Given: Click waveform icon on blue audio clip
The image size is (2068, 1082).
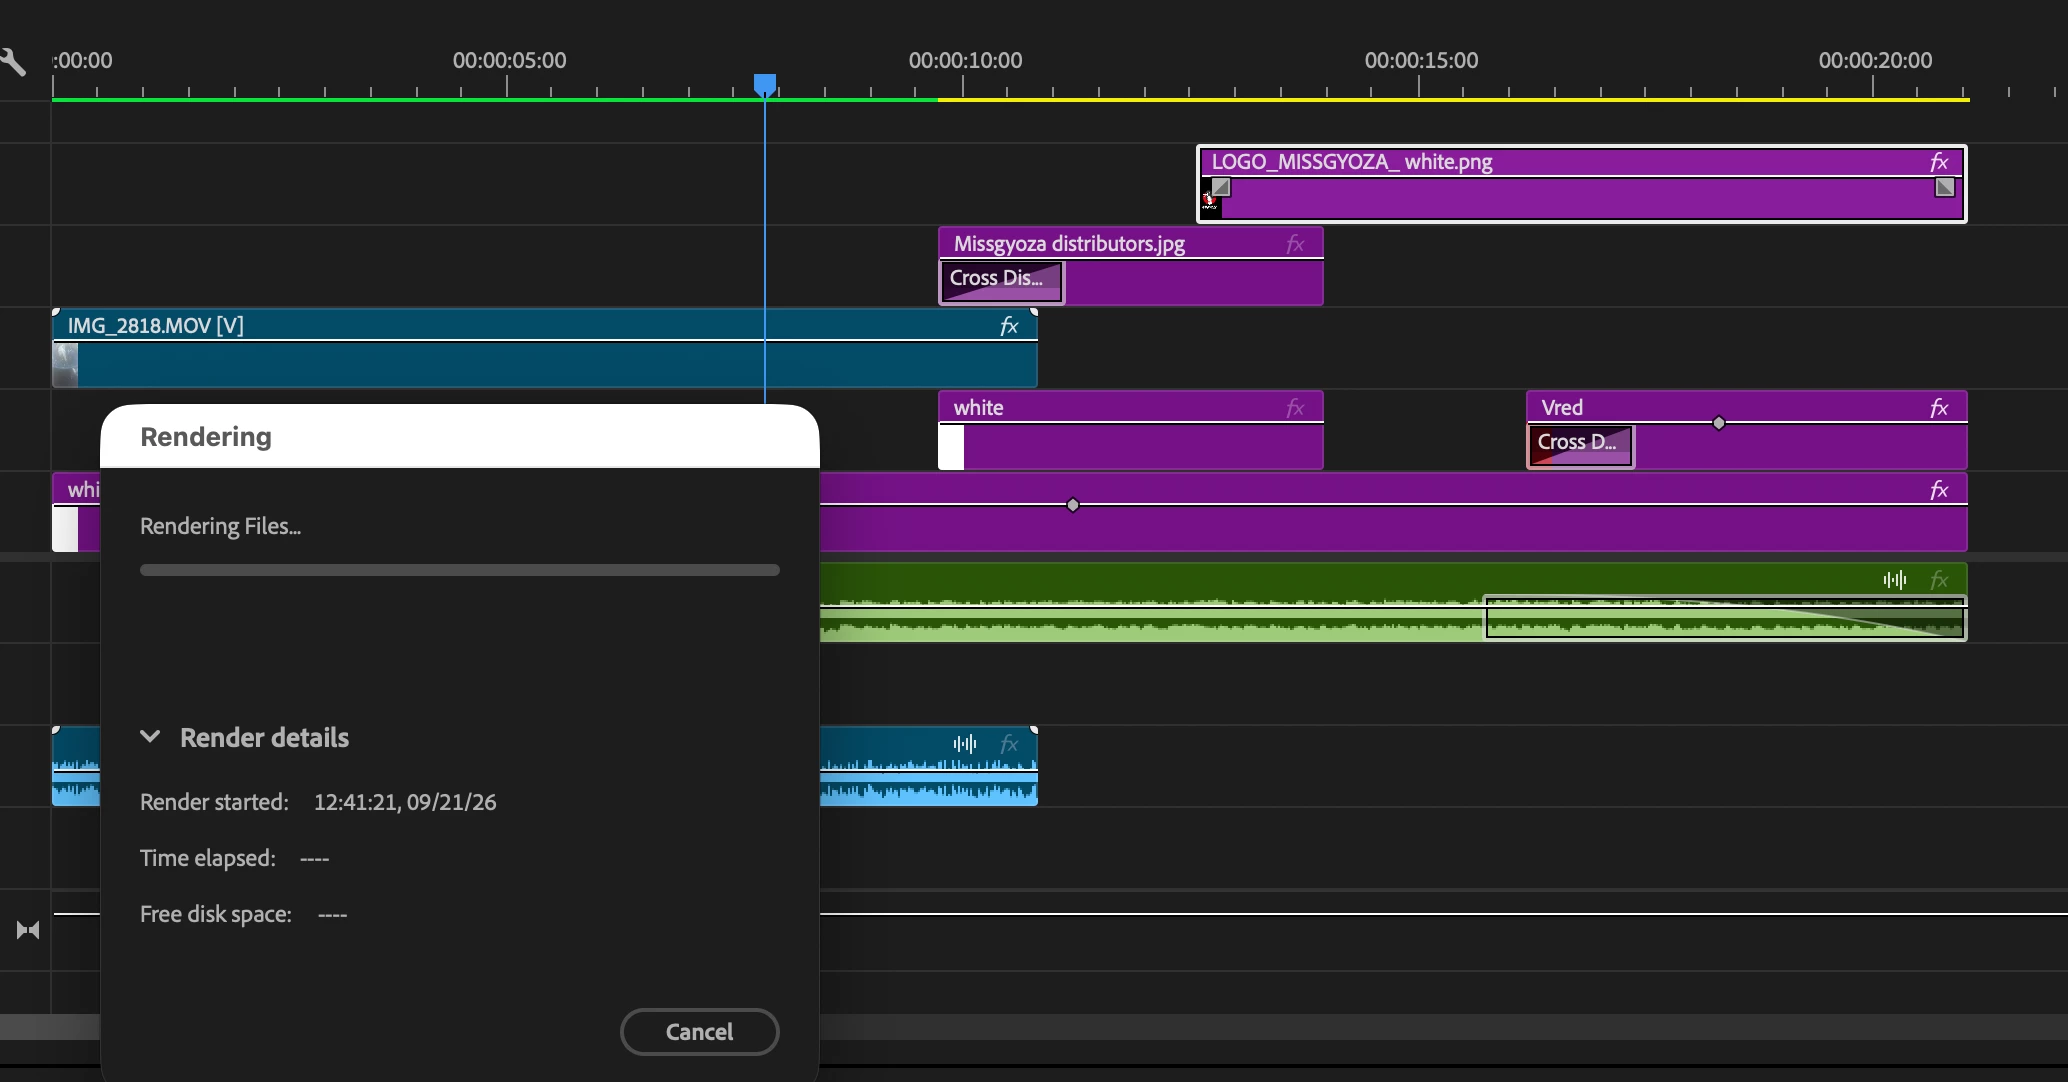Looking at the screenshot, I should pyautogui.click(x=965, y=744).
